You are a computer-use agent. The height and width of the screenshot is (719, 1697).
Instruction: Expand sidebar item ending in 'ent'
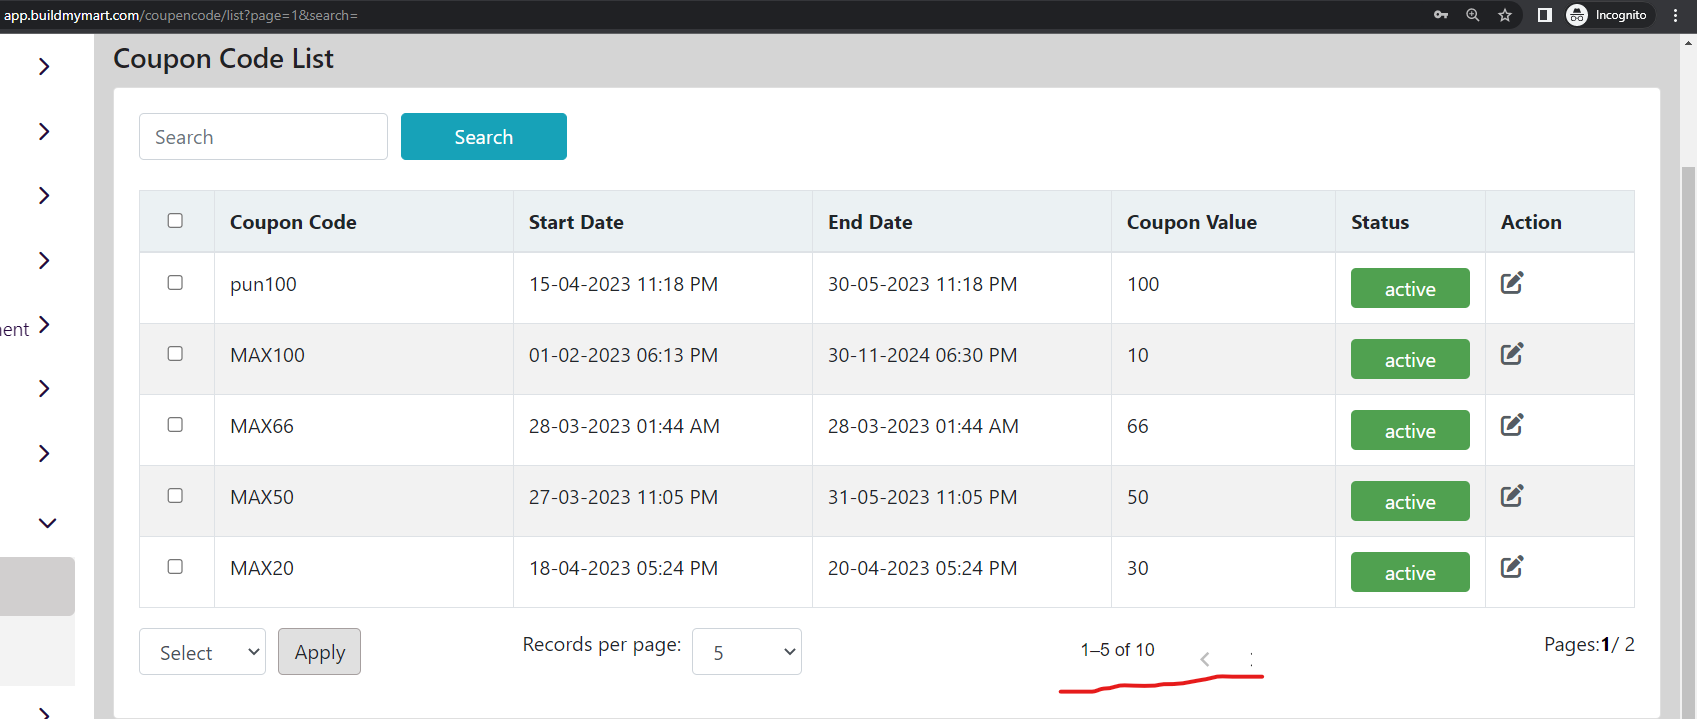(44, 325)
